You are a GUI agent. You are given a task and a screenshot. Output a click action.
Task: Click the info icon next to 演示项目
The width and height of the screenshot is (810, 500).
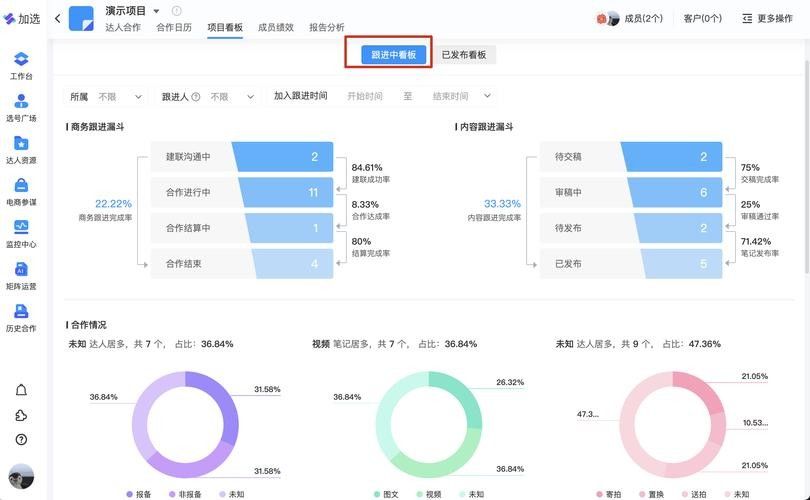click(x=177, y=10)
